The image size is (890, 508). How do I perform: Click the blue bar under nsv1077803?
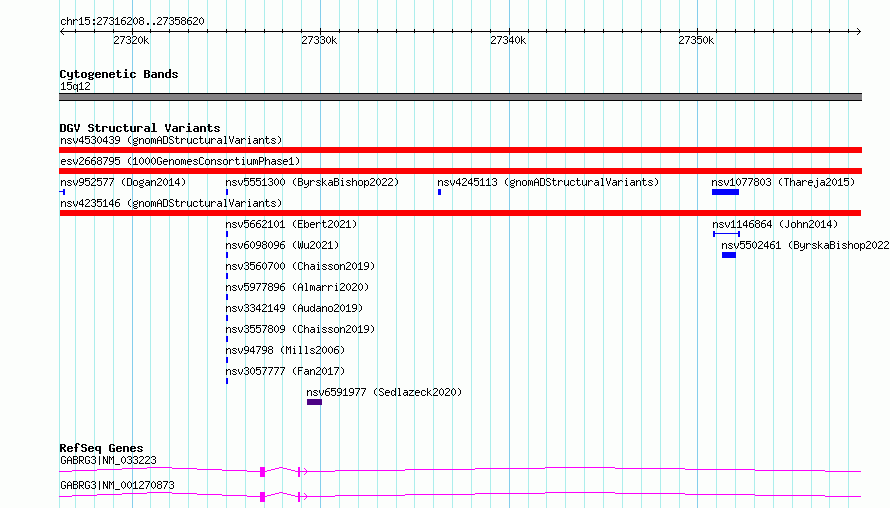point(725,192)
